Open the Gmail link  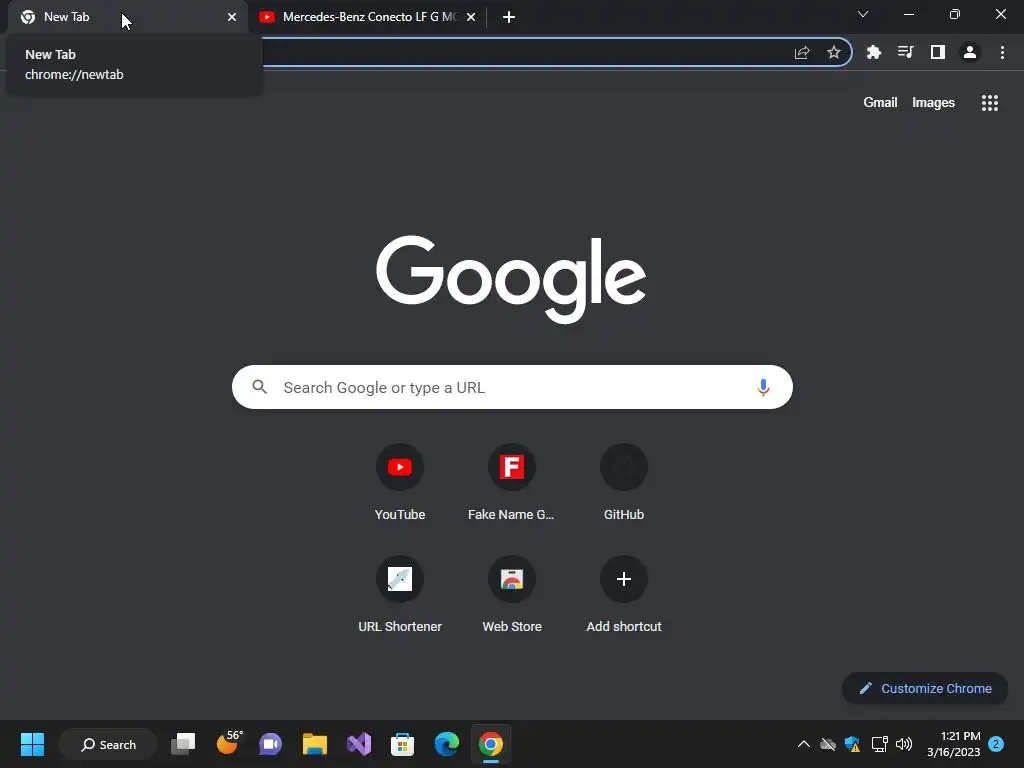880,103
